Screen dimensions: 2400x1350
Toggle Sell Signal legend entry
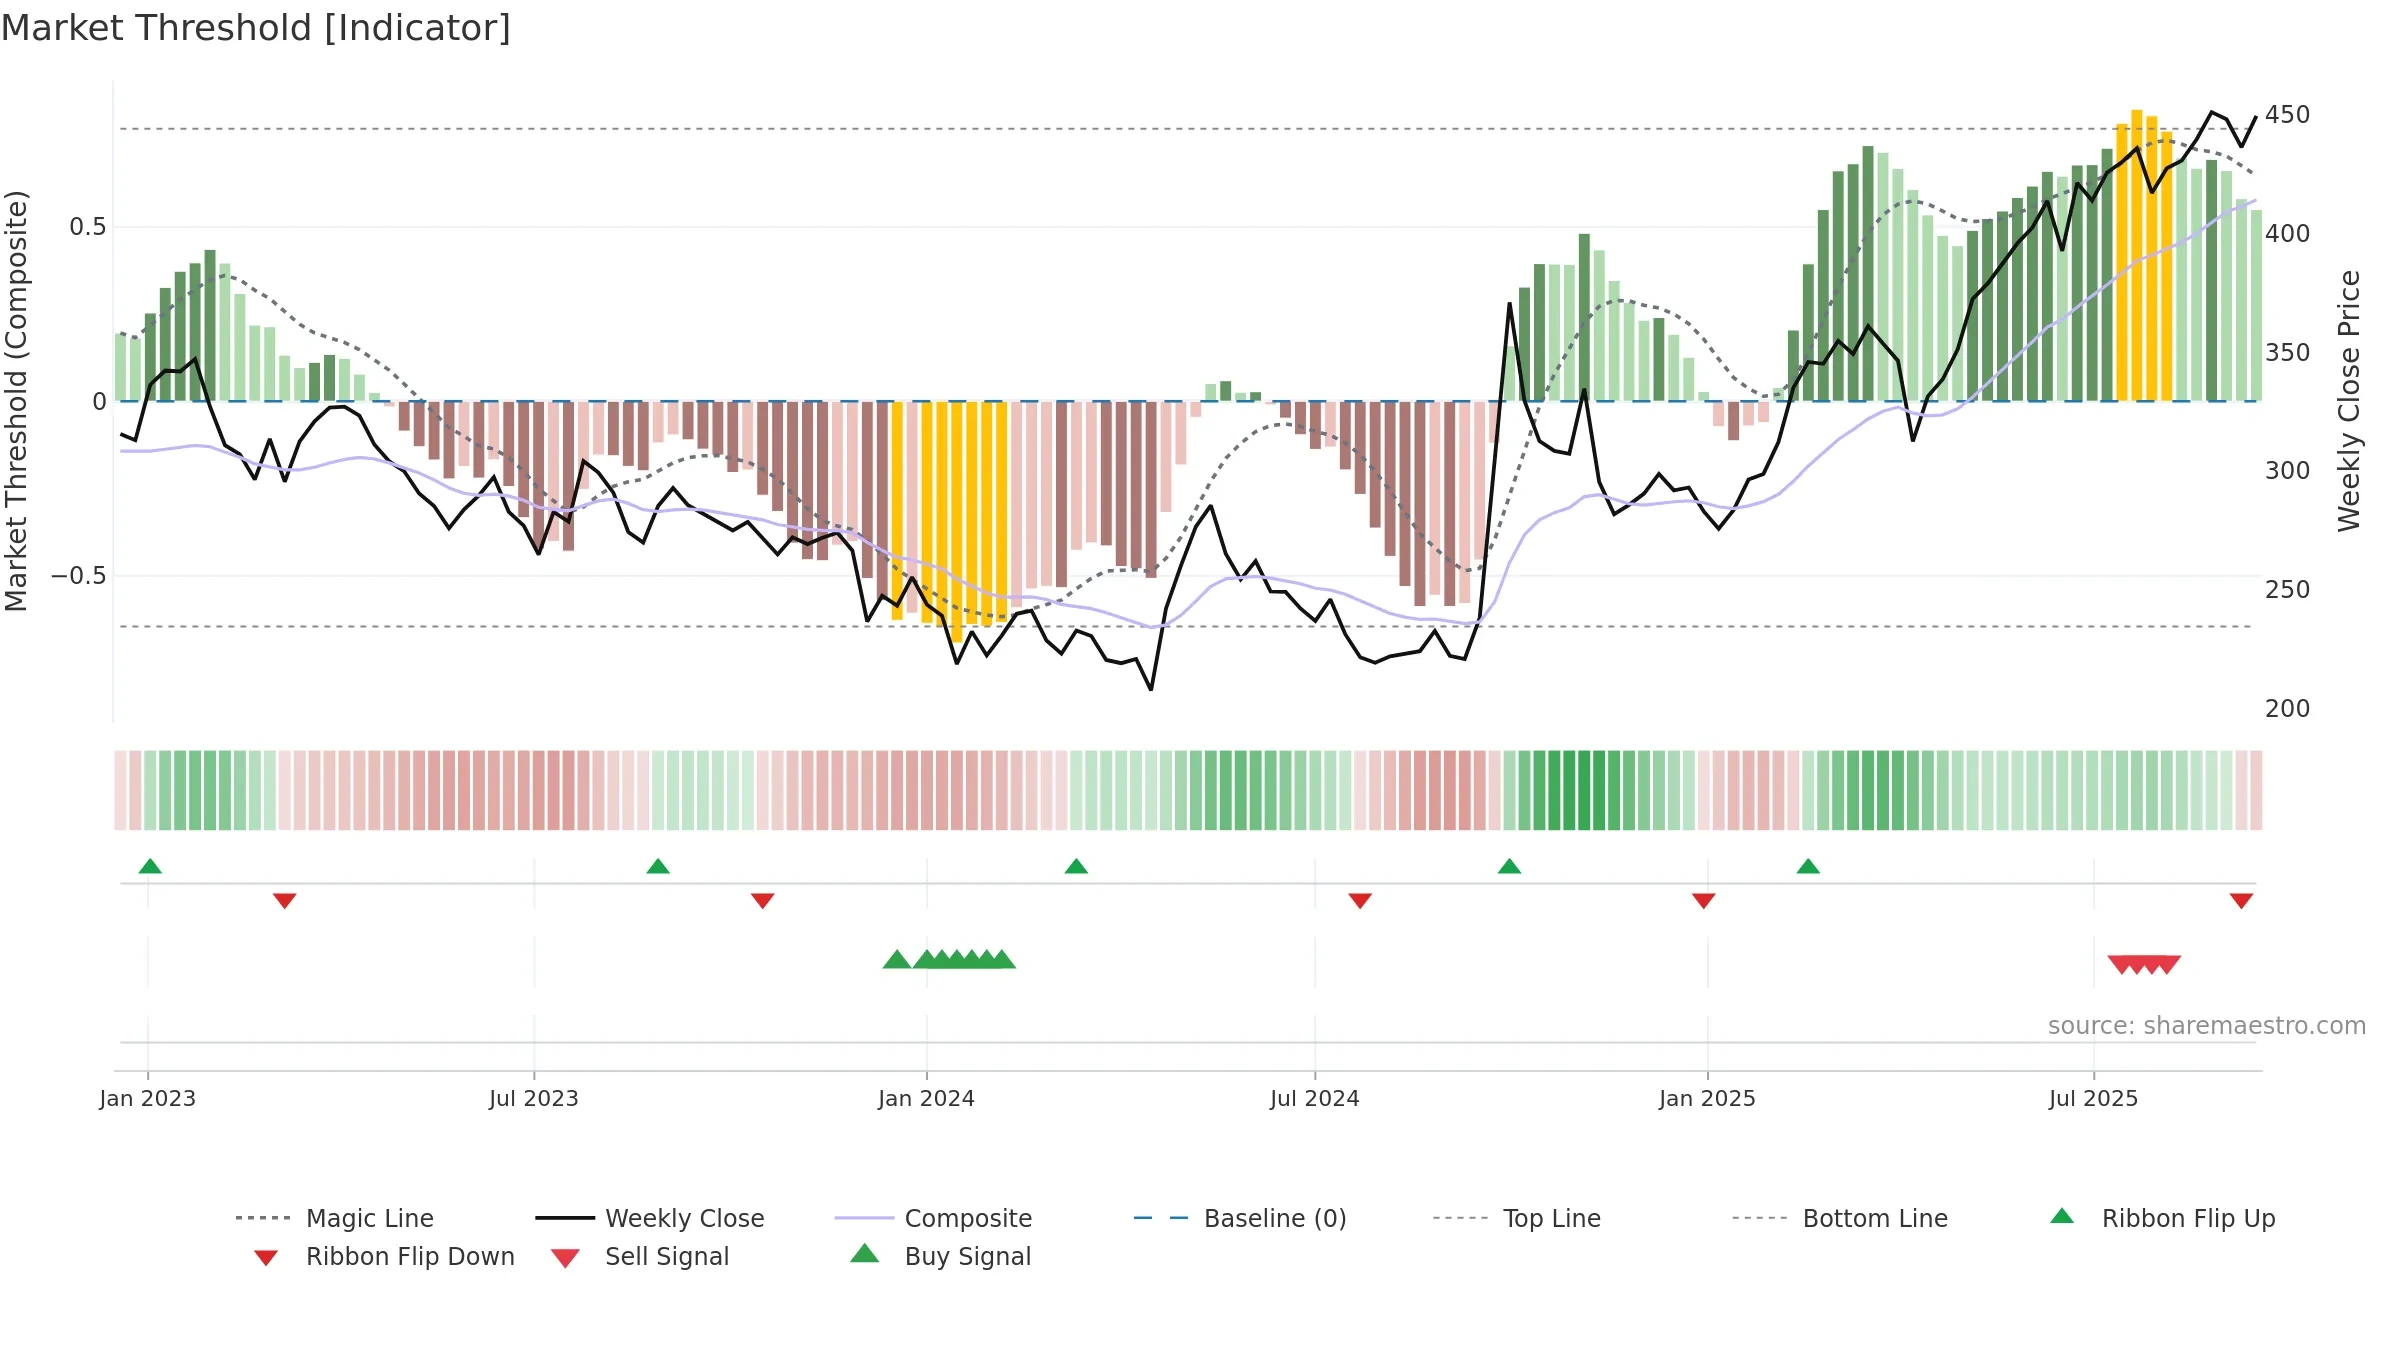(x=640, y=1256)
